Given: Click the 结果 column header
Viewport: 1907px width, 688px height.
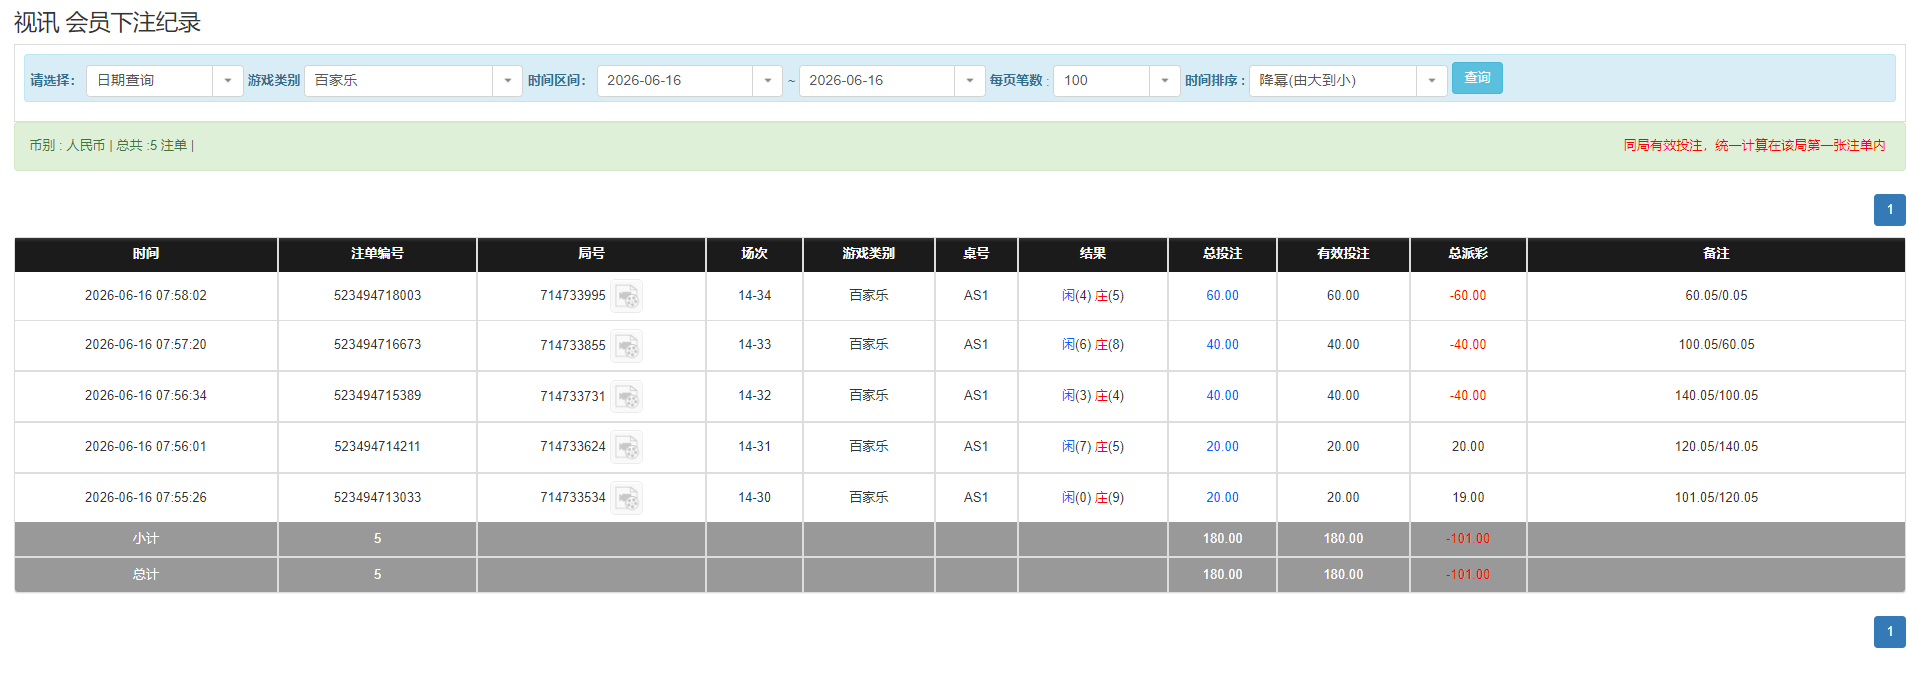Looking at the screenshot, I should tap(1092, 254).
